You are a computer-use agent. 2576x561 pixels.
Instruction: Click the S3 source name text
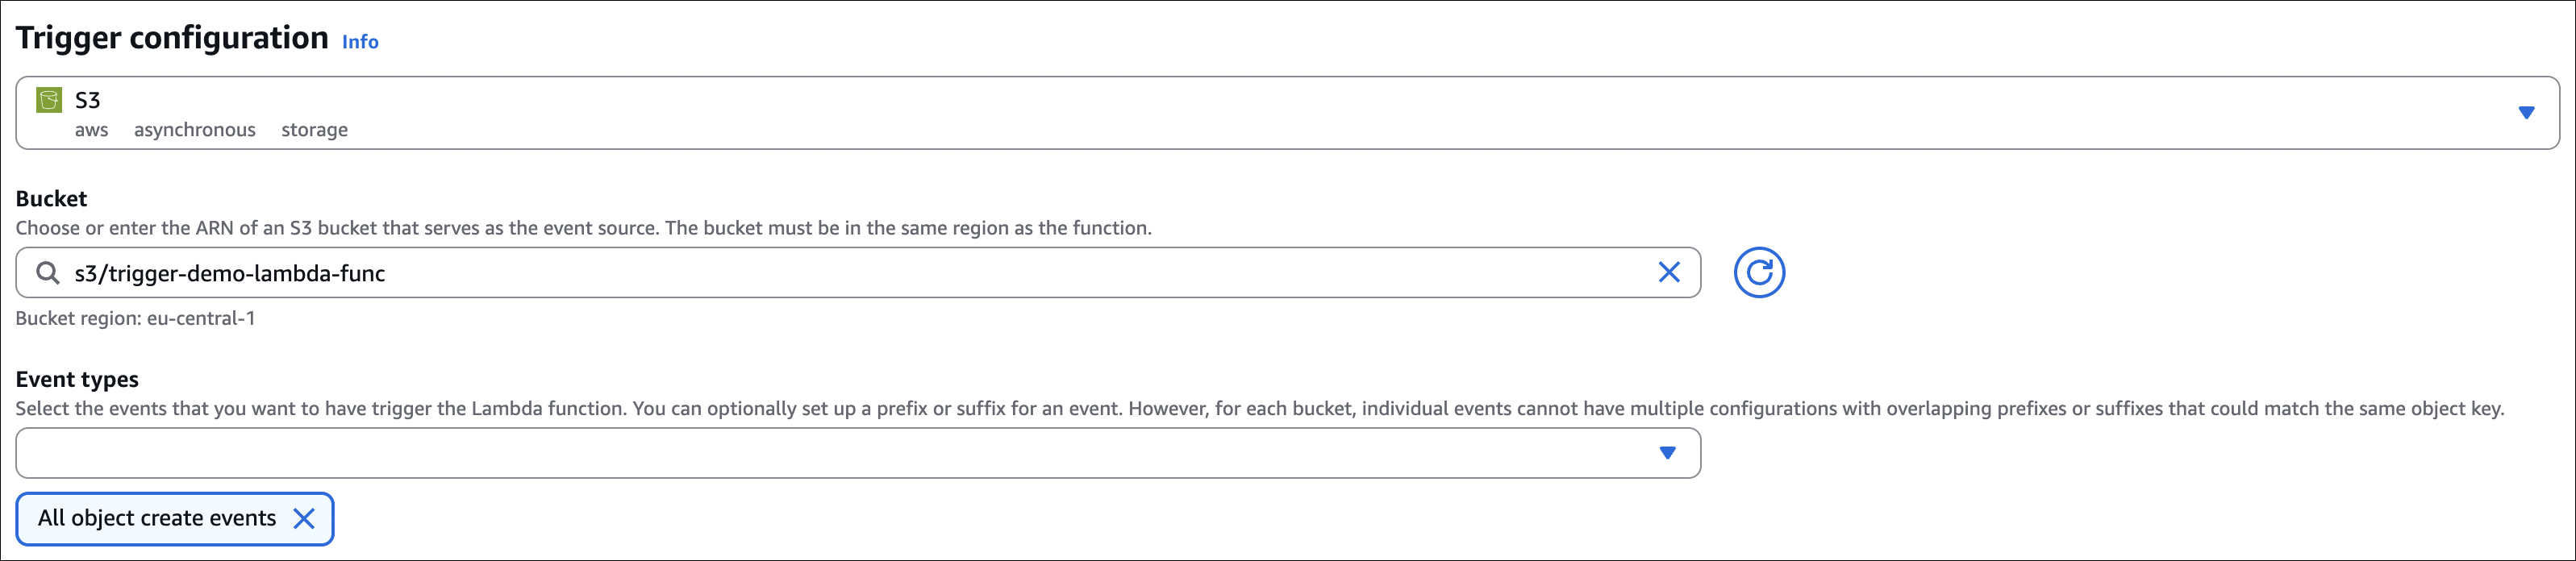[x=88, y=100]
